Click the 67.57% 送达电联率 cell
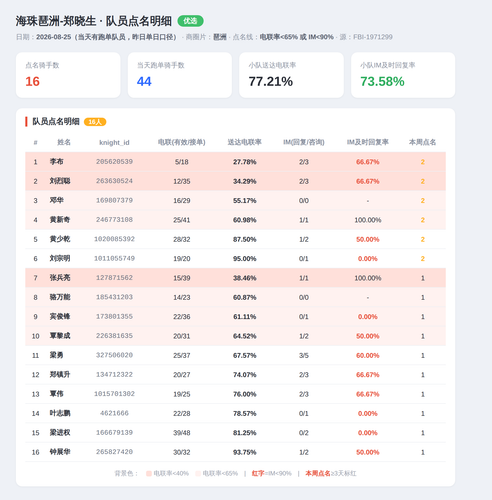The image size is (492, 500). coord(245,355)
